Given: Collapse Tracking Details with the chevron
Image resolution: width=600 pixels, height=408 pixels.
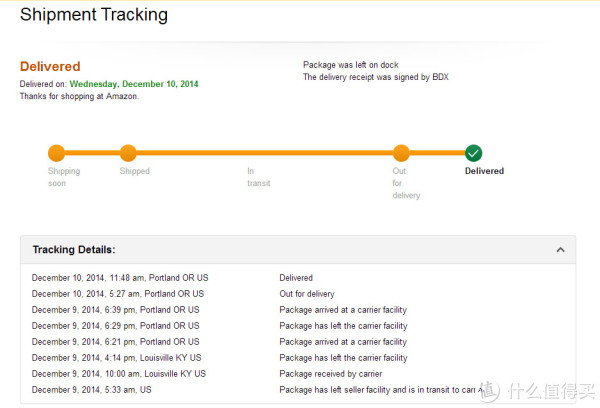Looking at the screenshot, I should [x=560, y=250].
